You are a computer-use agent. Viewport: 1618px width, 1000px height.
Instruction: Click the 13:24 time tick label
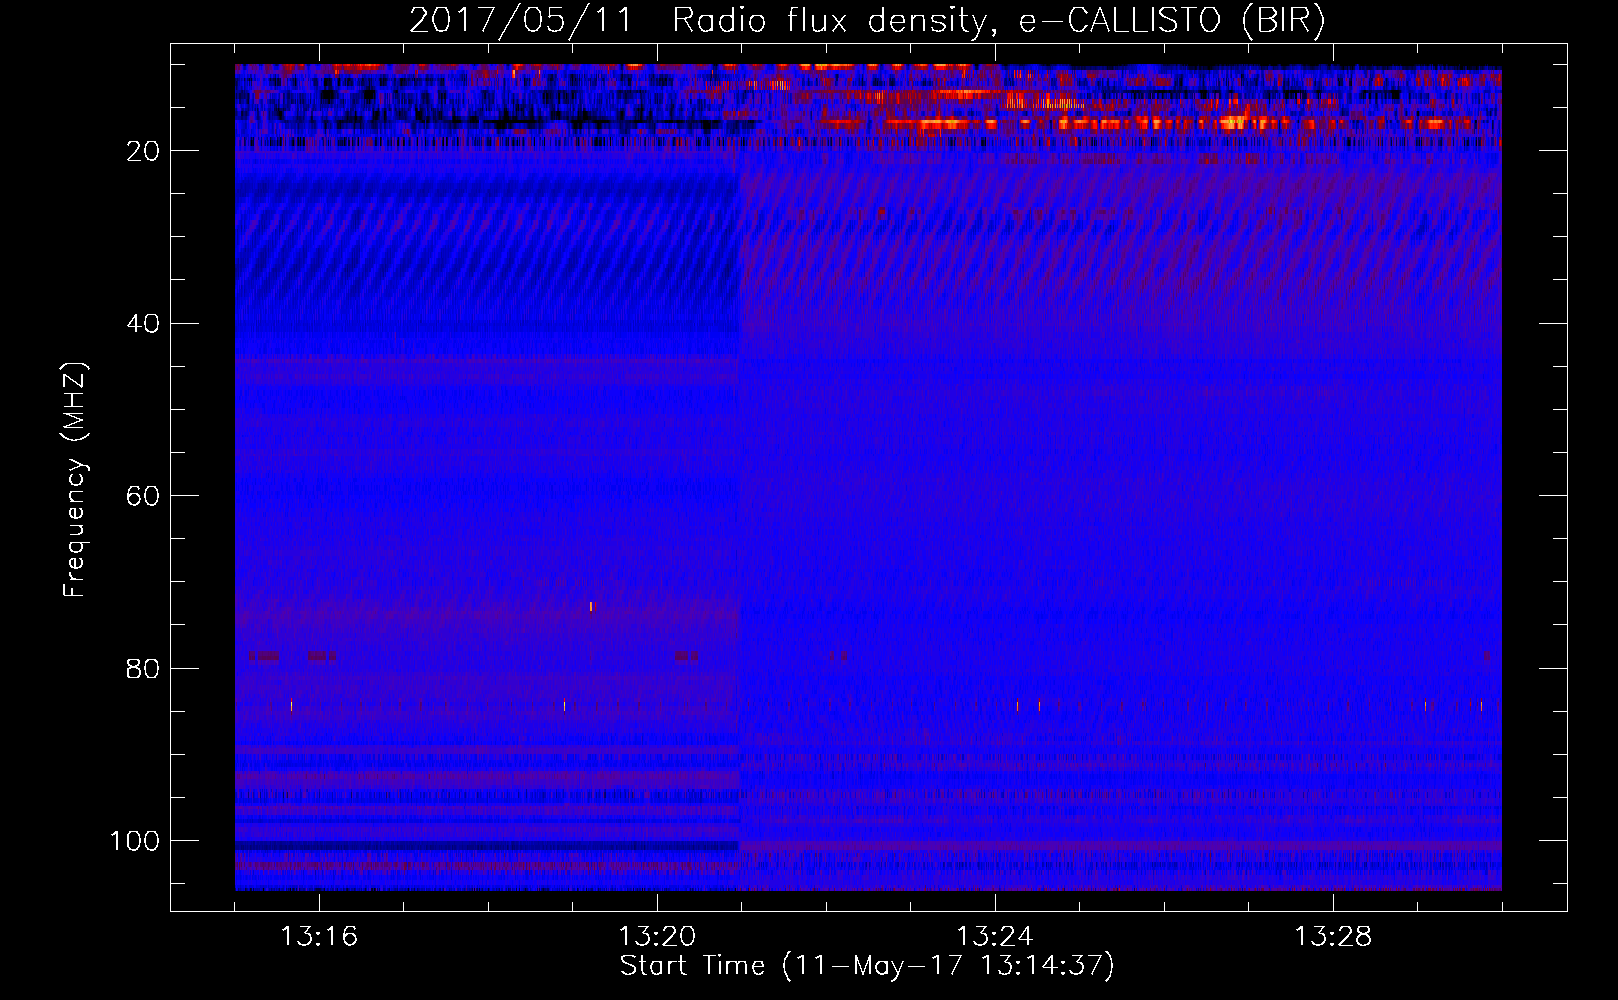[x=995, y=937]
